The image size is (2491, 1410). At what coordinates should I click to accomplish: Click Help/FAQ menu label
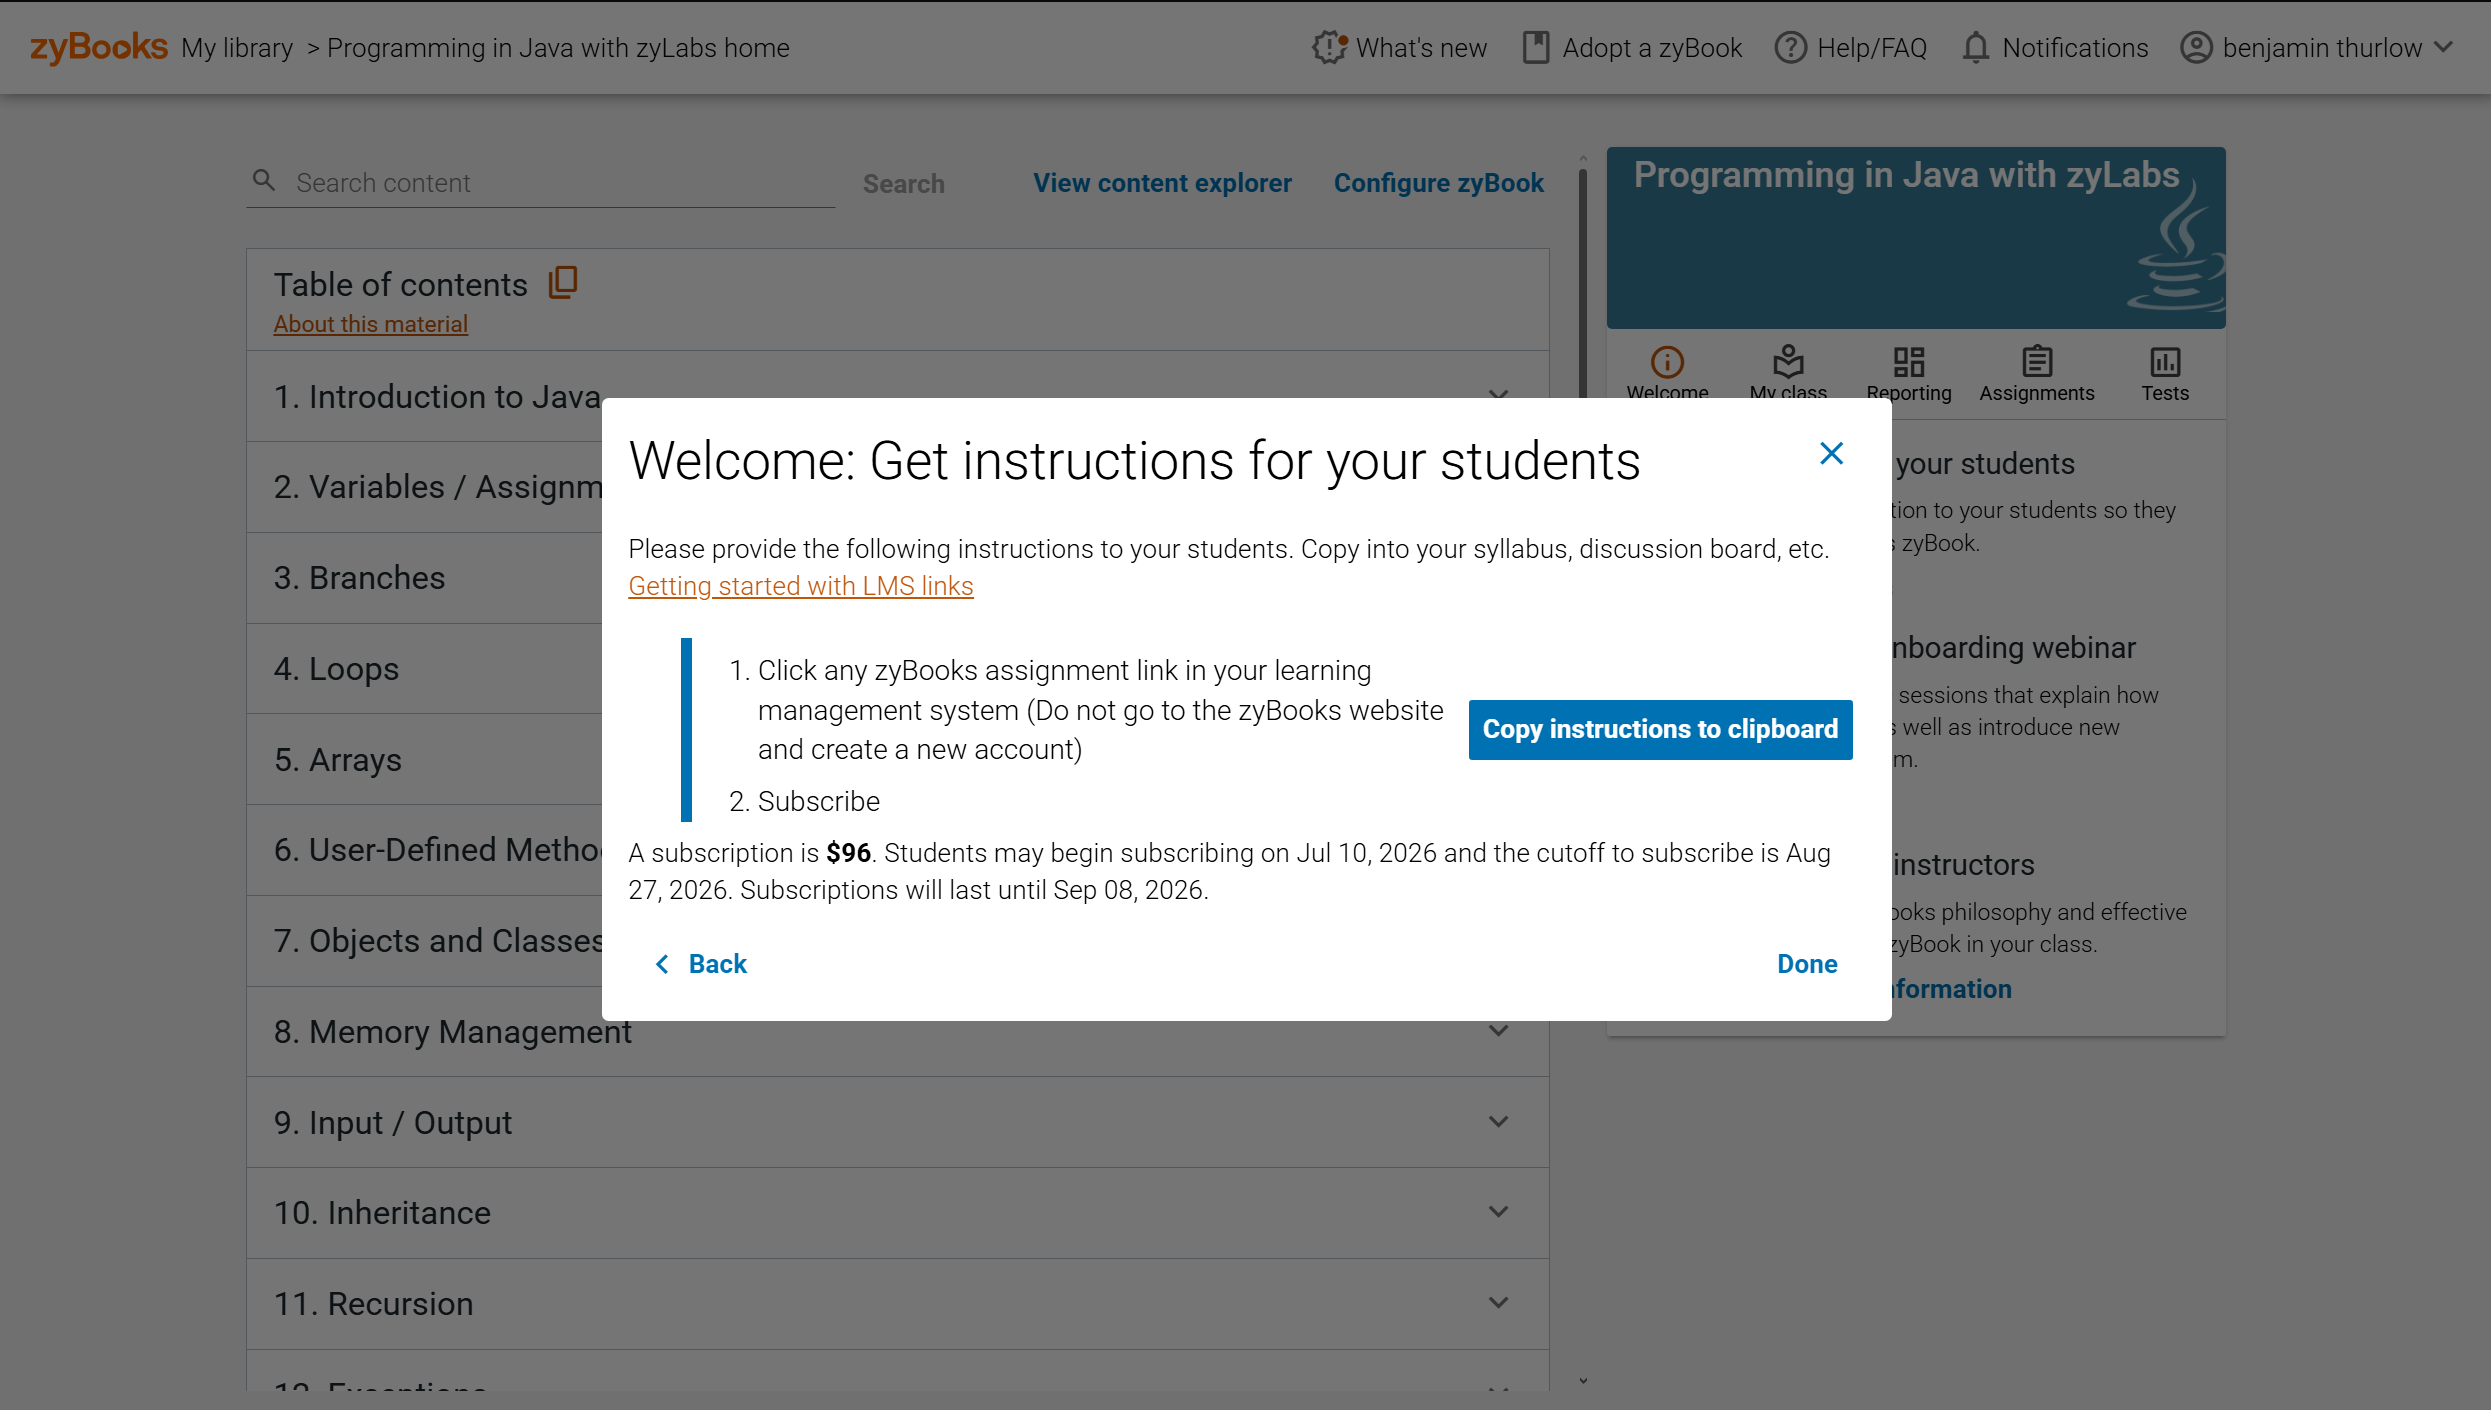click(x=1872, y=48)
